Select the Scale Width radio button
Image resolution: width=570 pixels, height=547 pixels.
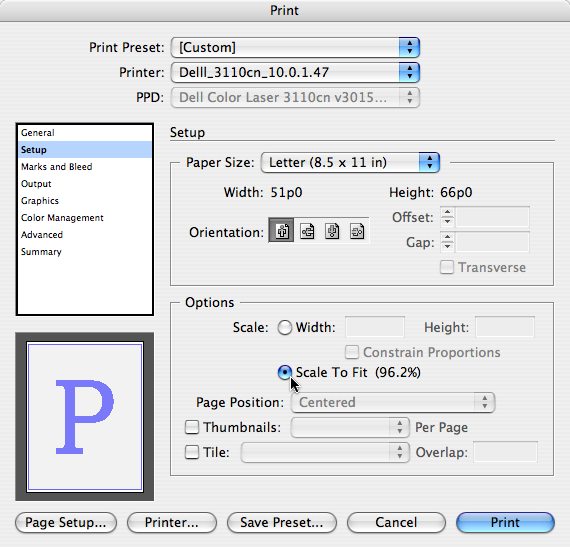pyautogui.click(x=284, y=327)
